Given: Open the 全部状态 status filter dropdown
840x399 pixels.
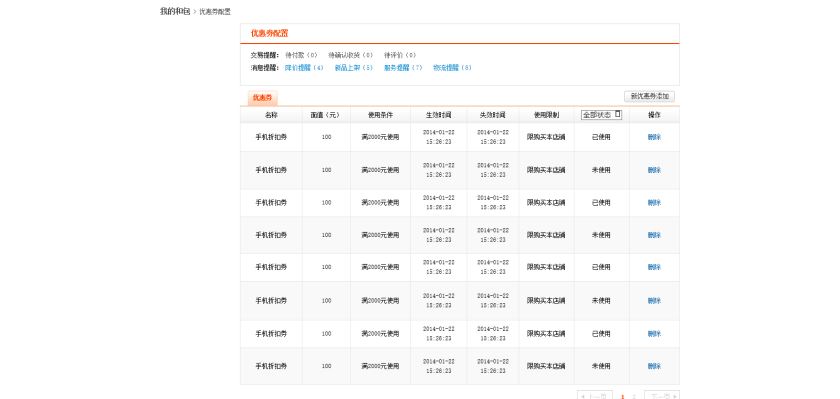Looking at the screenshot, I should [x=602, y=115].
